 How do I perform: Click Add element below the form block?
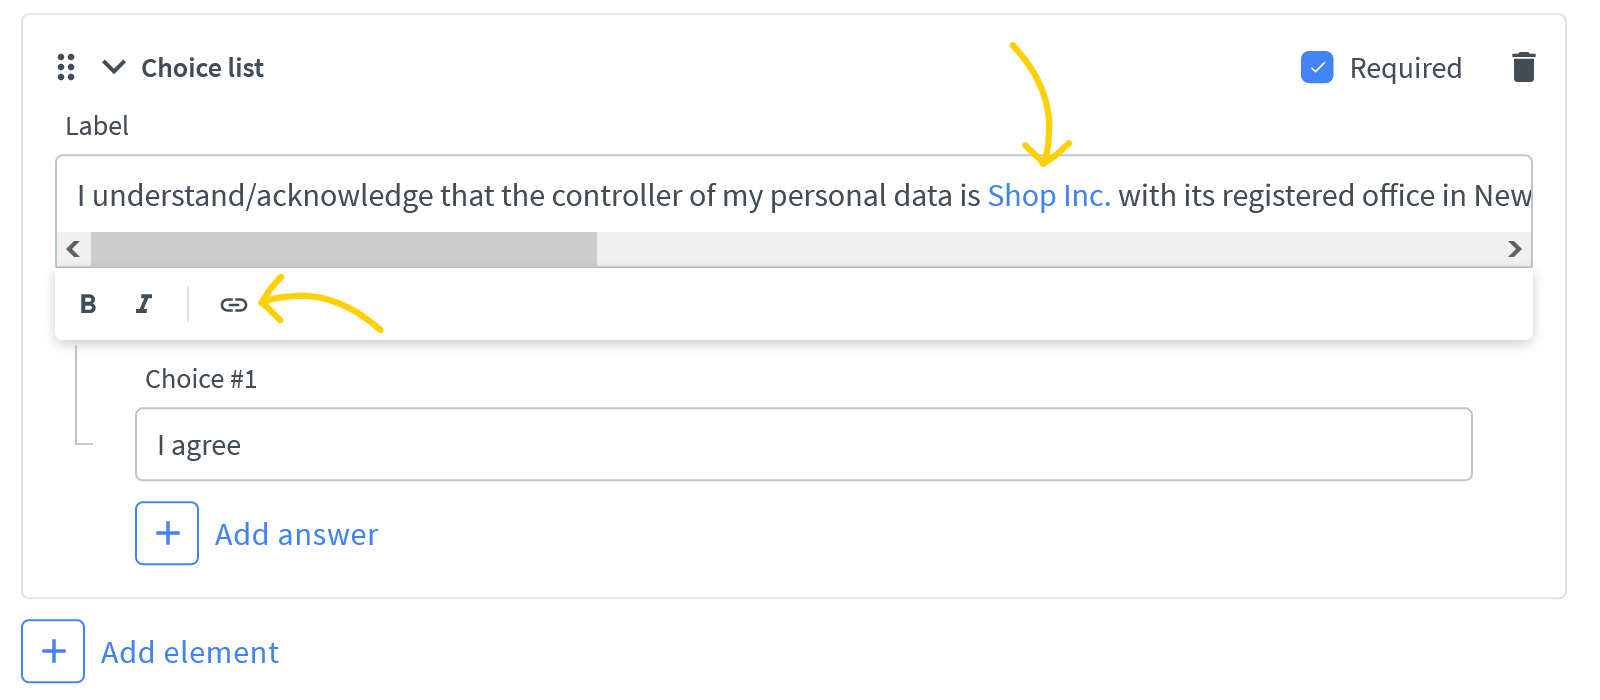tap(189, 651)
